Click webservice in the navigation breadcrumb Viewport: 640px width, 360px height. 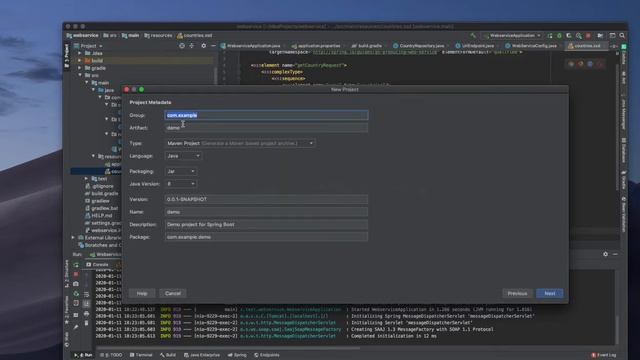point(83,36)
